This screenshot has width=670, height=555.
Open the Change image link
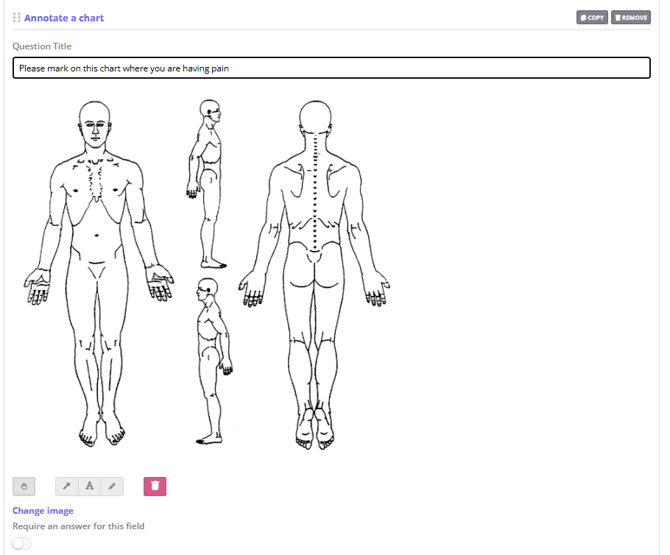[42, 511]
